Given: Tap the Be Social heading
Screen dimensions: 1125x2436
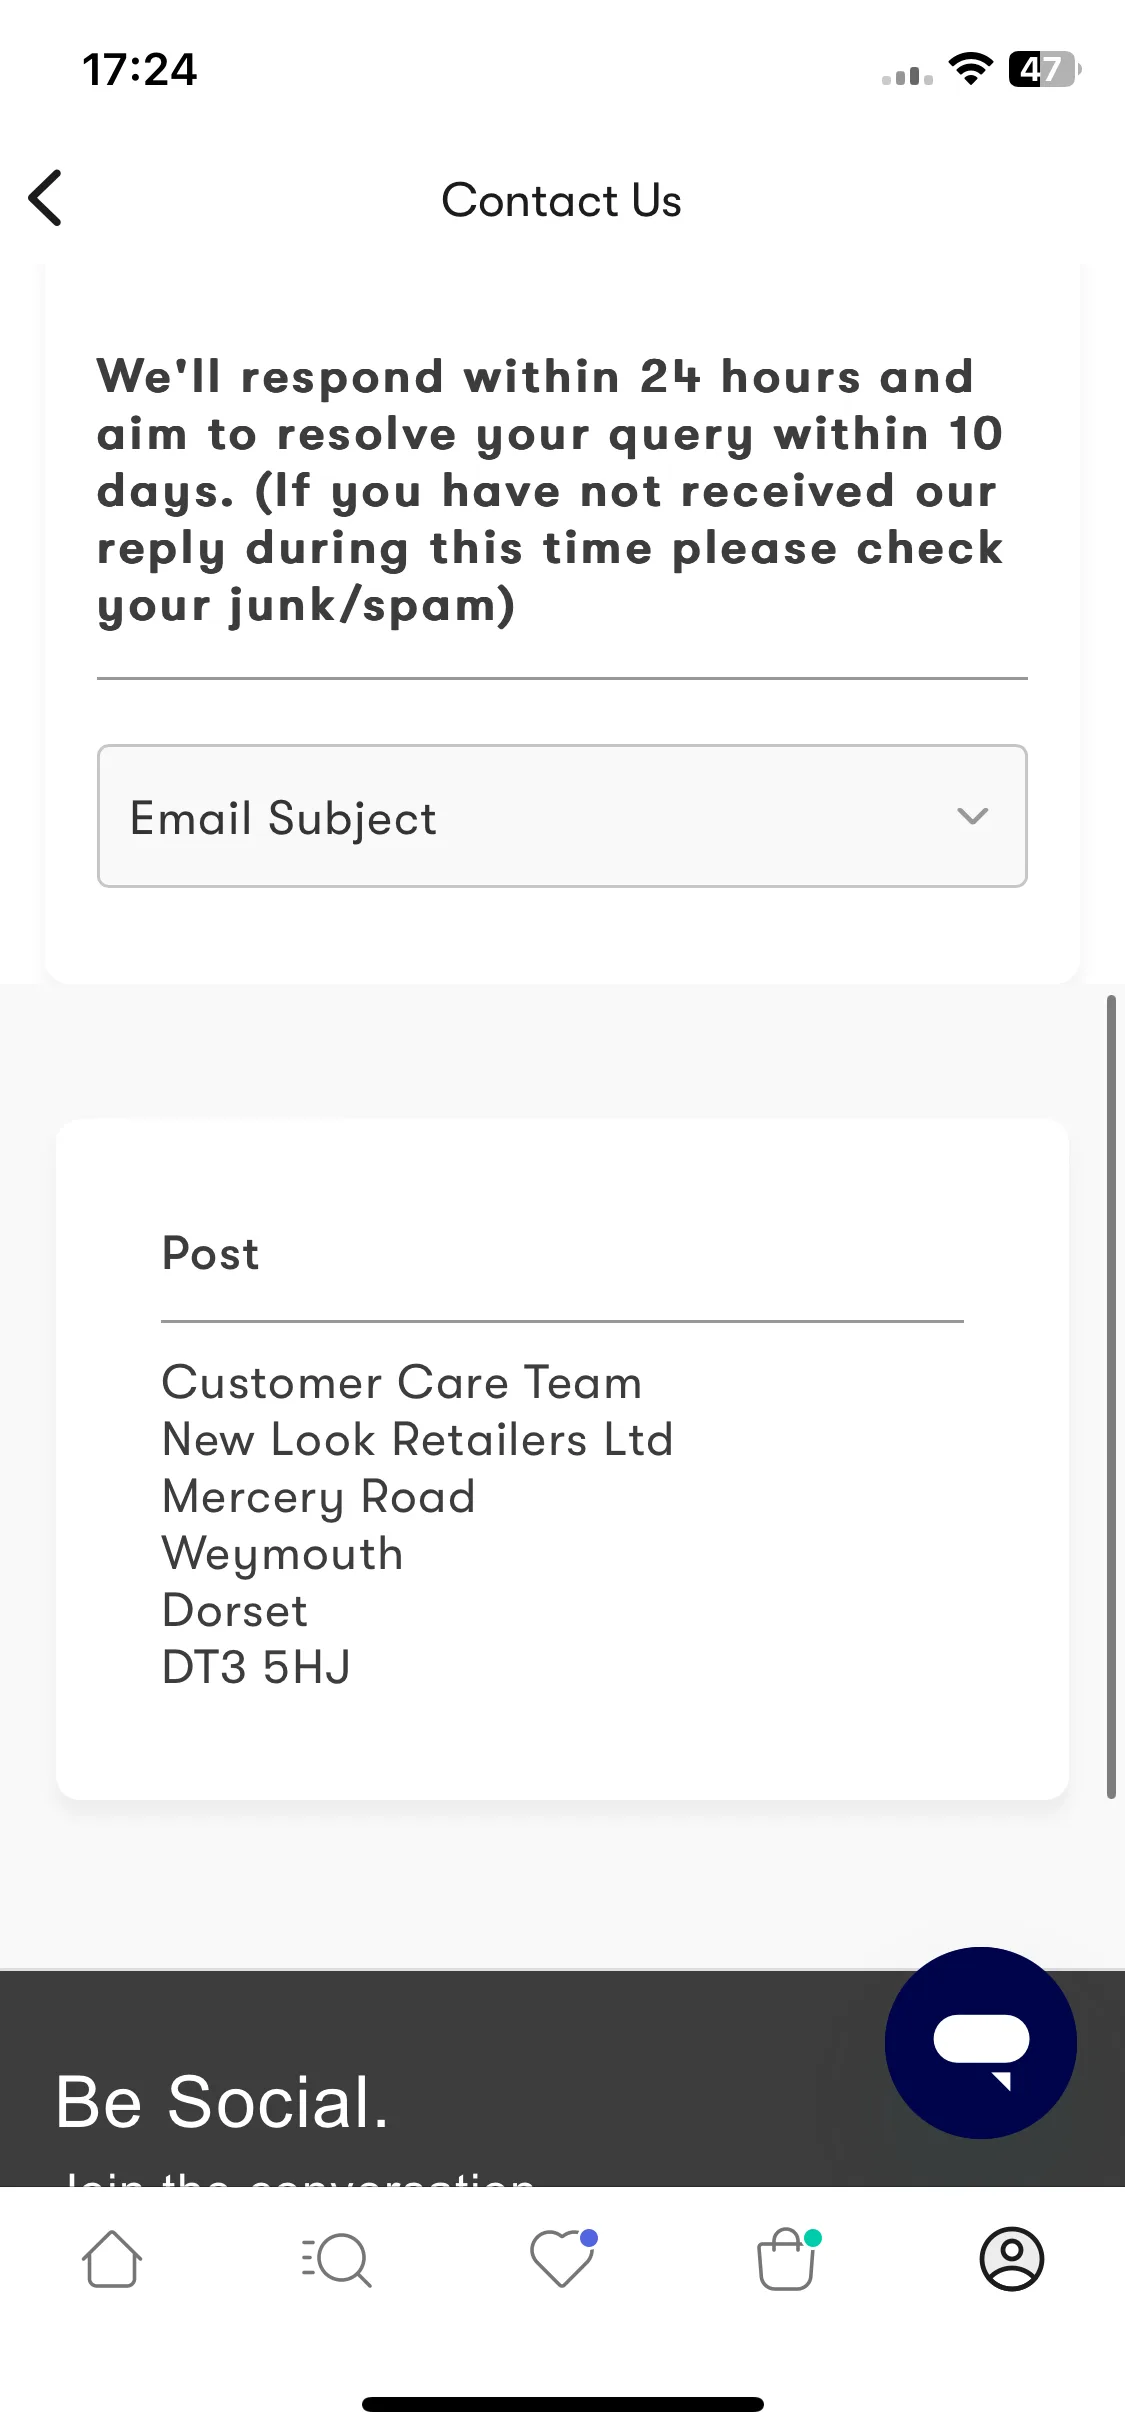Looking at the screenshot, I should click(x=222, y=2101).
